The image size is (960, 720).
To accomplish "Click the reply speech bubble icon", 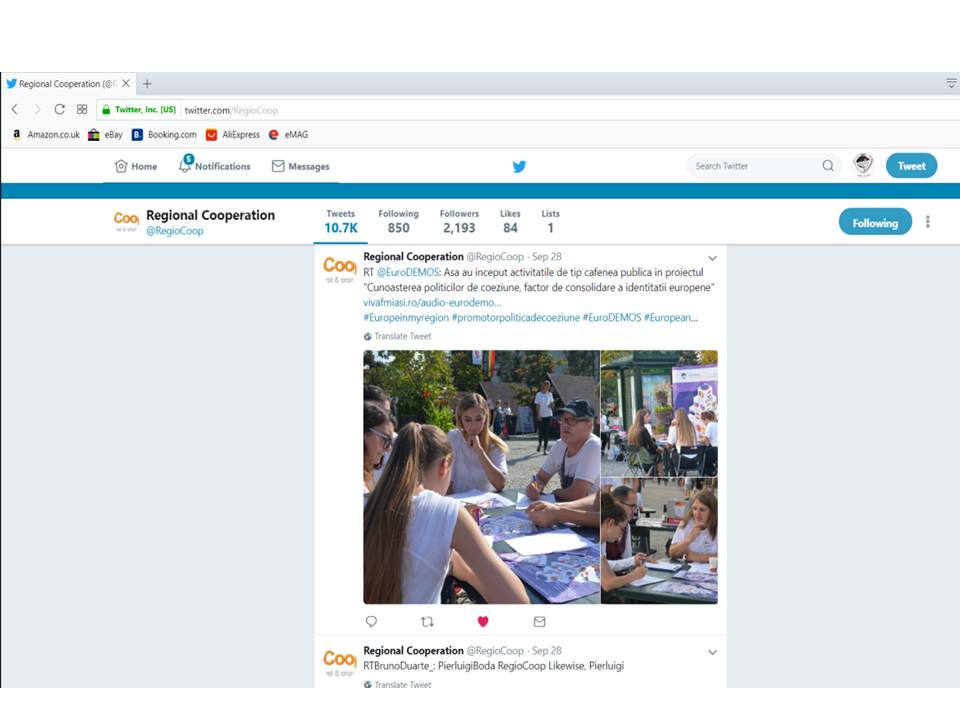I will 371,621.
